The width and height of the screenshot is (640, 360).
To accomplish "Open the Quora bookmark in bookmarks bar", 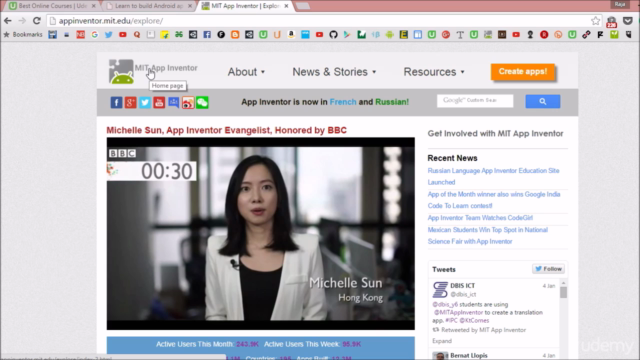I will click(137, 35).
